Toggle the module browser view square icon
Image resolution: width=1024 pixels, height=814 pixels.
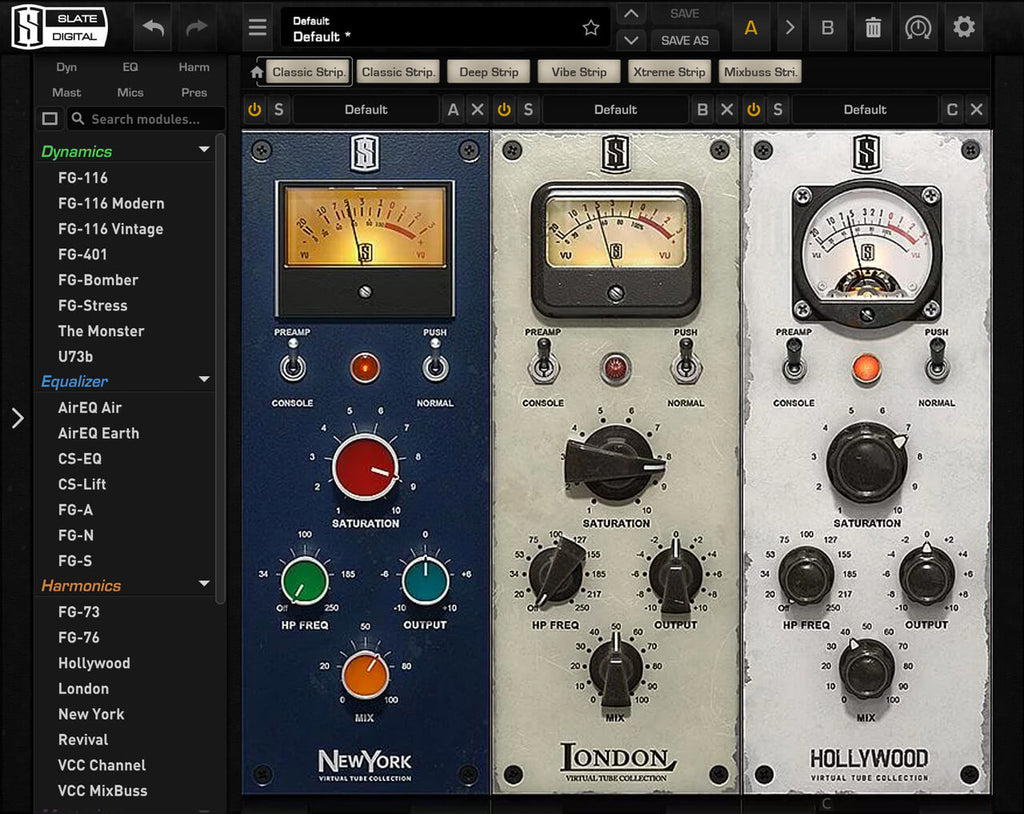(50, 119)
